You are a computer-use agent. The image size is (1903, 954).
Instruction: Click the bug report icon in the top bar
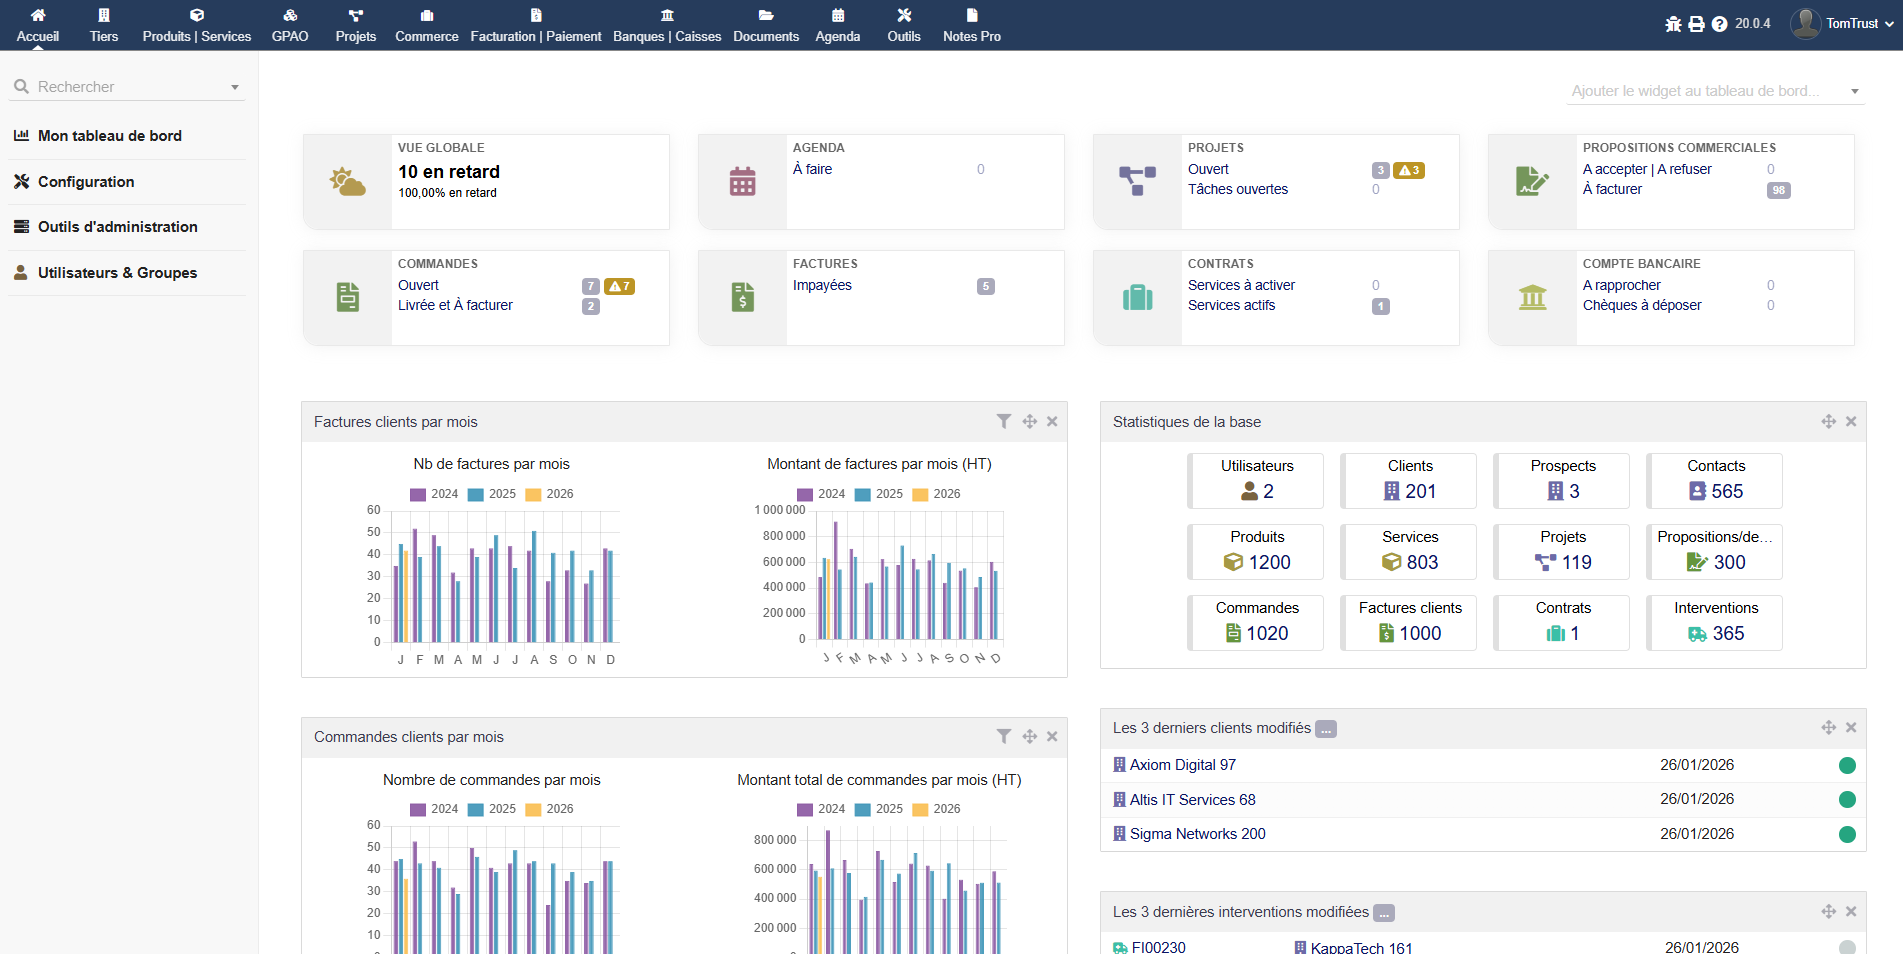[x=1672, y=22]
